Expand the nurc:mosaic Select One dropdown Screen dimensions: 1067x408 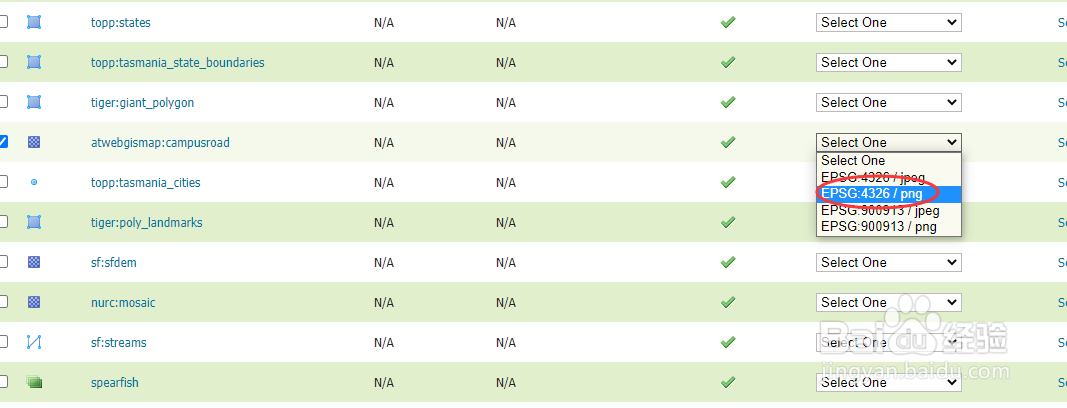[x=889, y=302]
